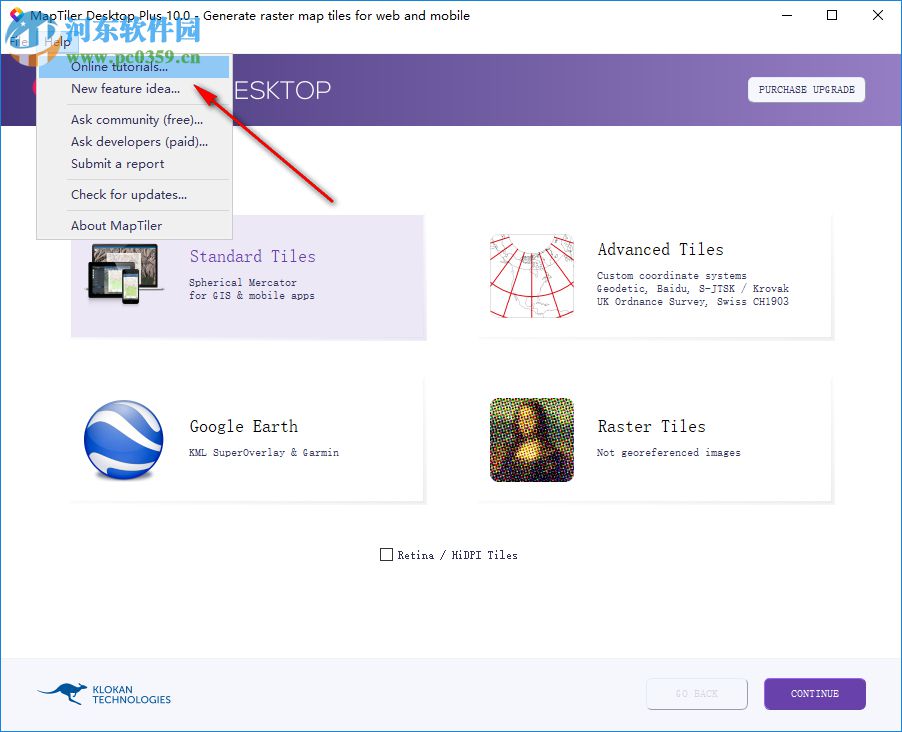Select Check for updates menu item
902x732 pixels.
coord(134,195)
